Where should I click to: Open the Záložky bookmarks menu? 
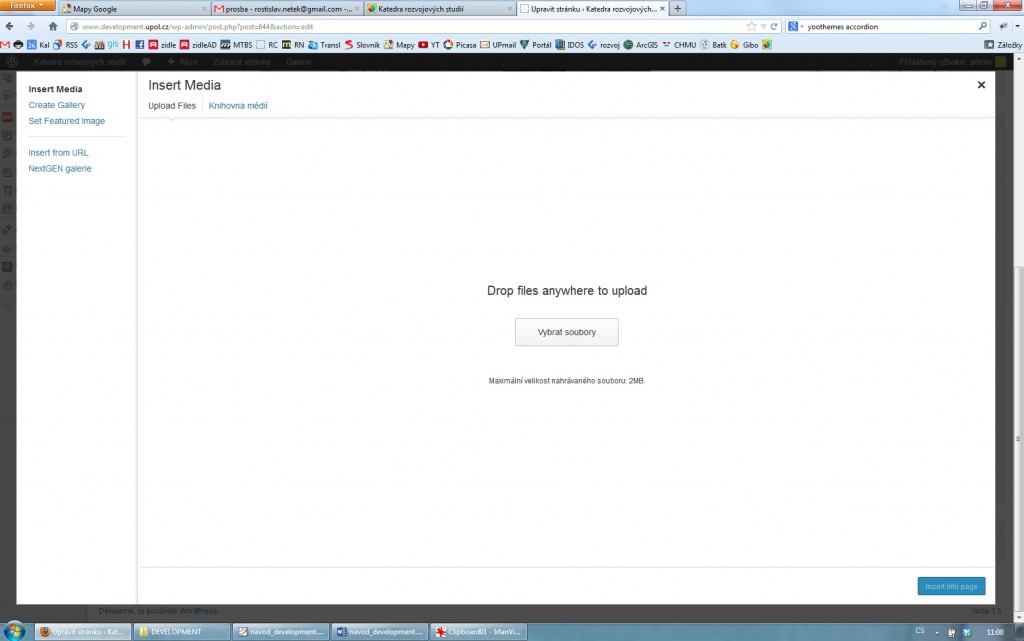[1003, 44]
